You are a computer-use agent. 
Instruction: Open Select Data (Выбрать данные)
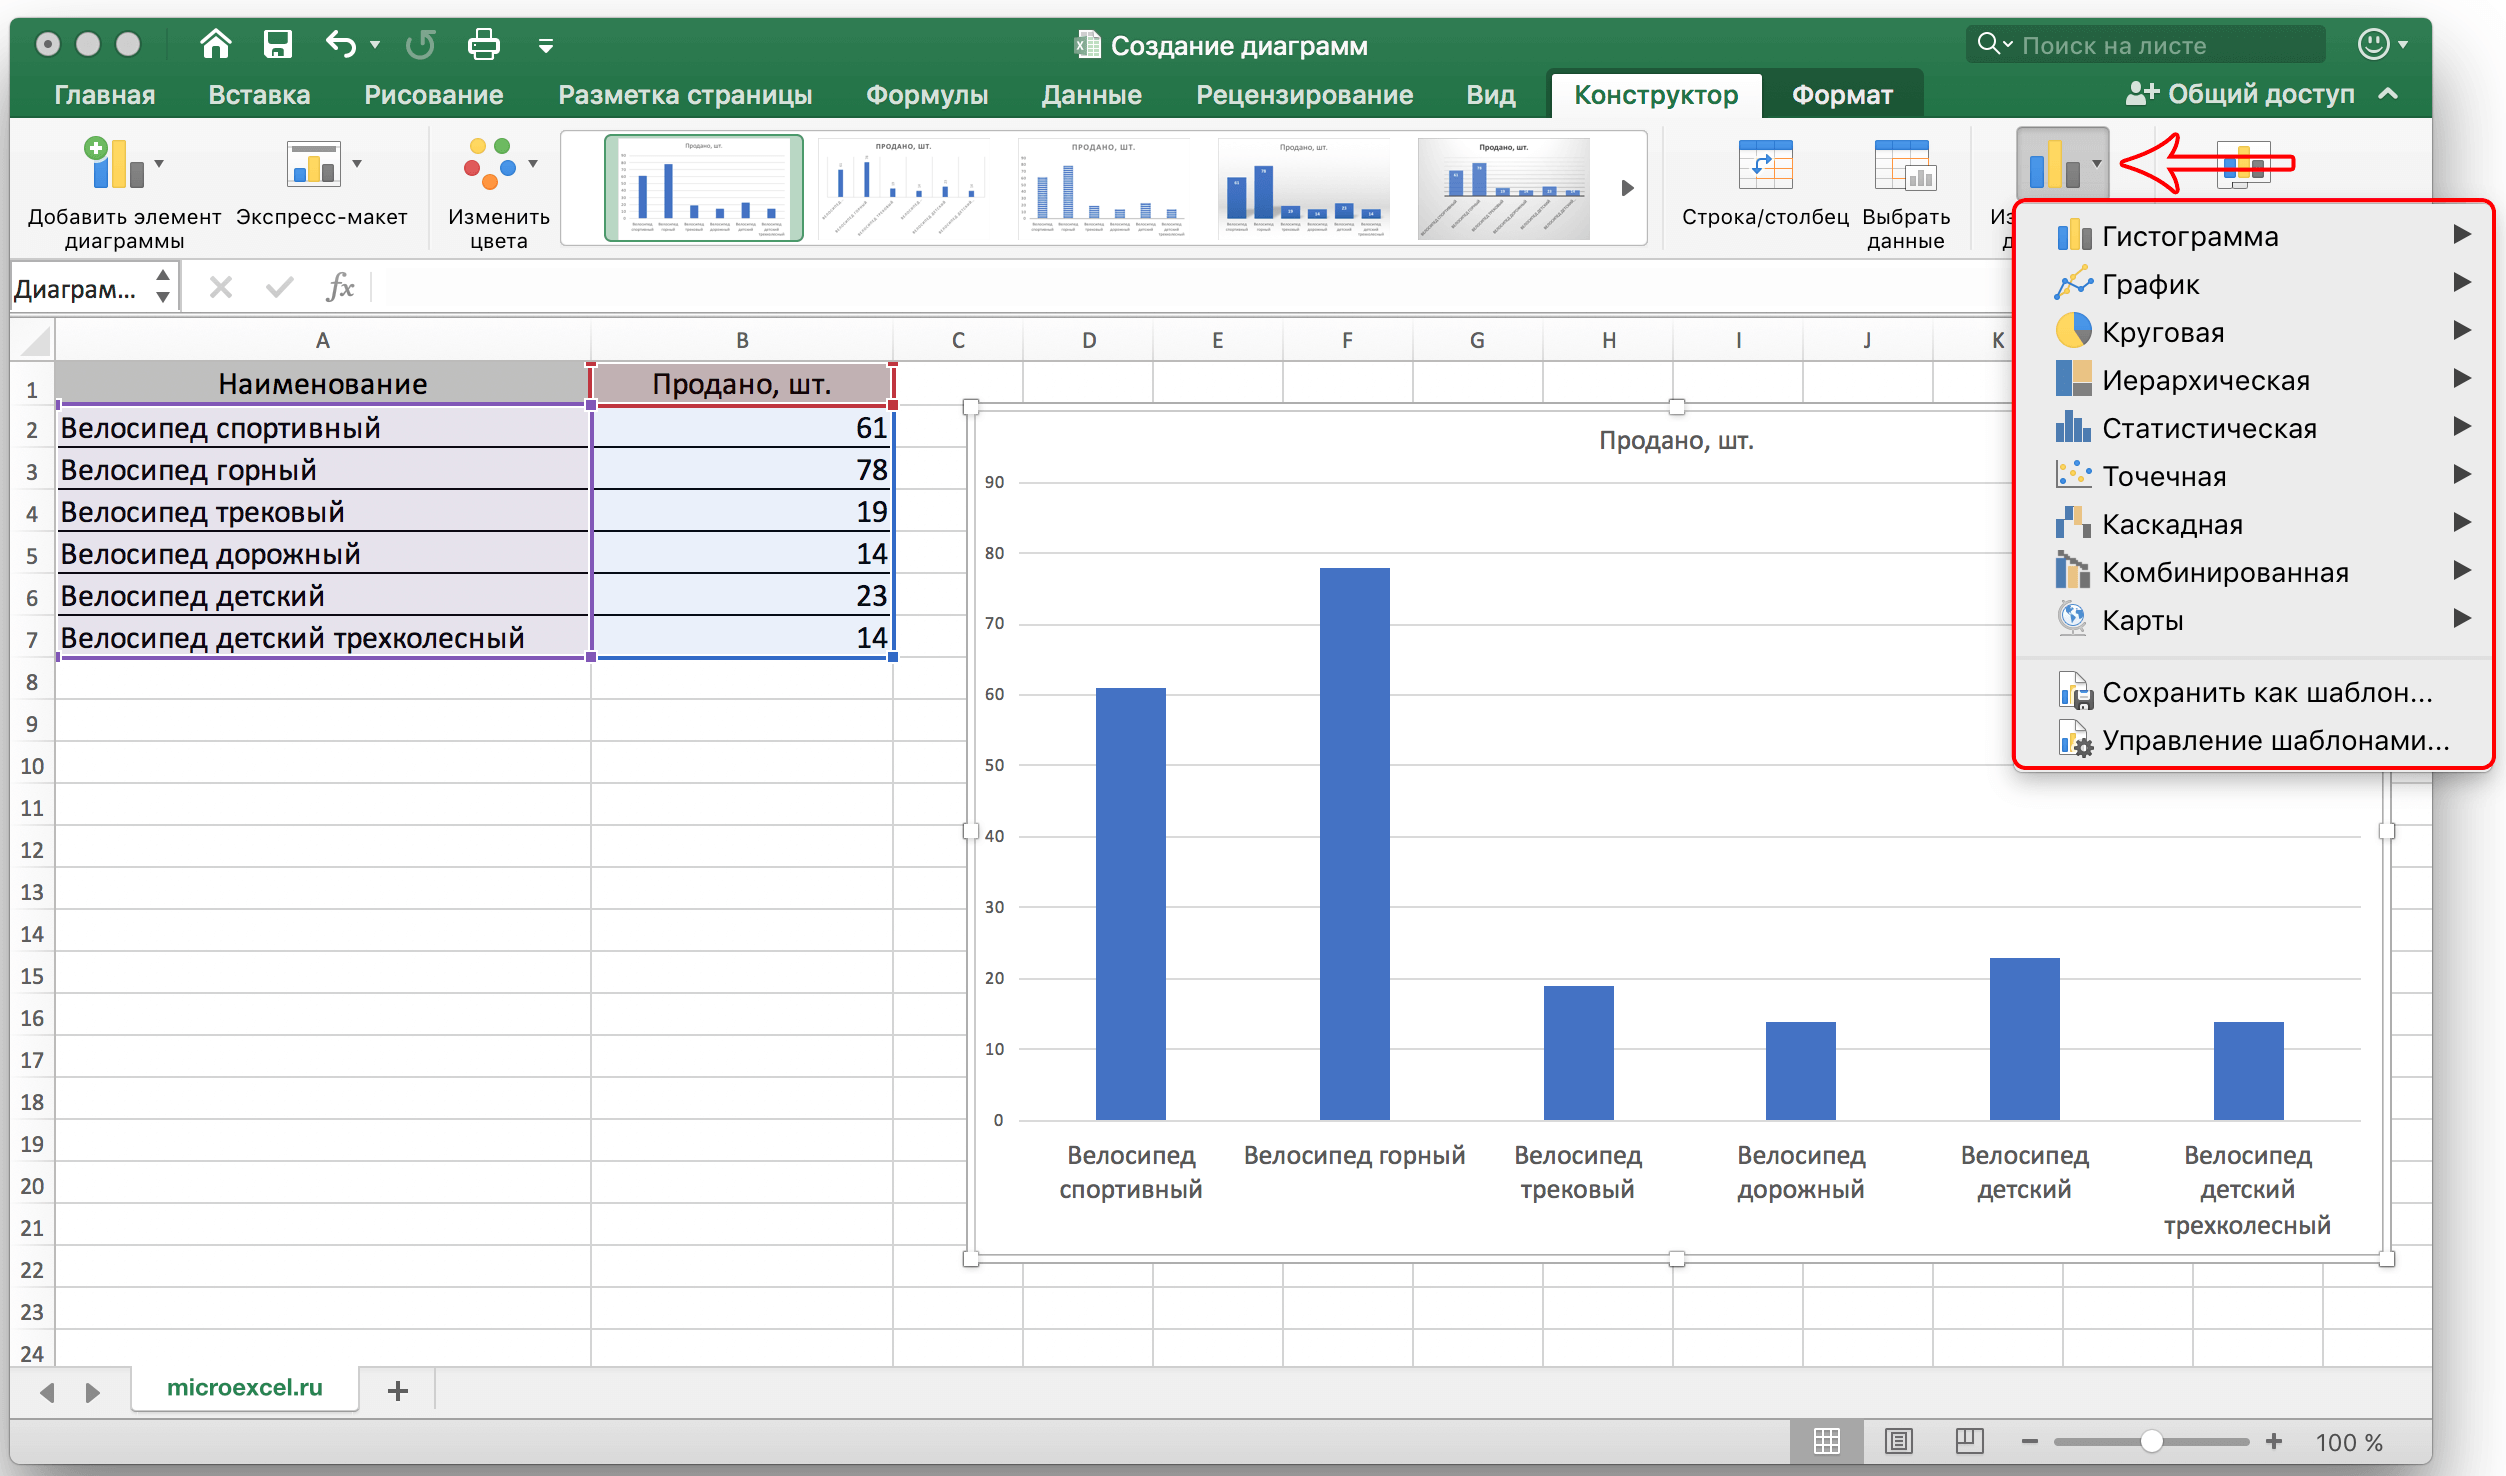click(1905, 166)
